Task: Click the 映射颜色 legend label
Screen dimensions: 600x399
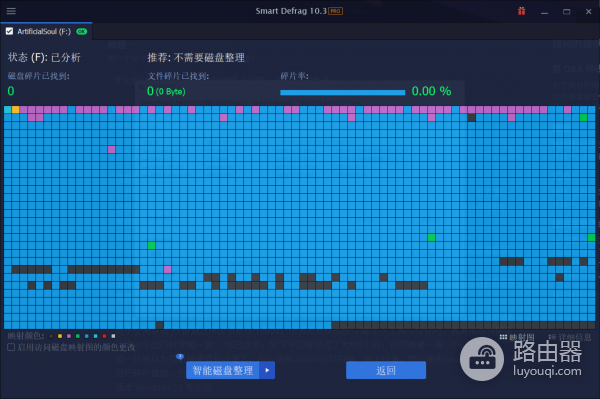Action: (26, 336)
